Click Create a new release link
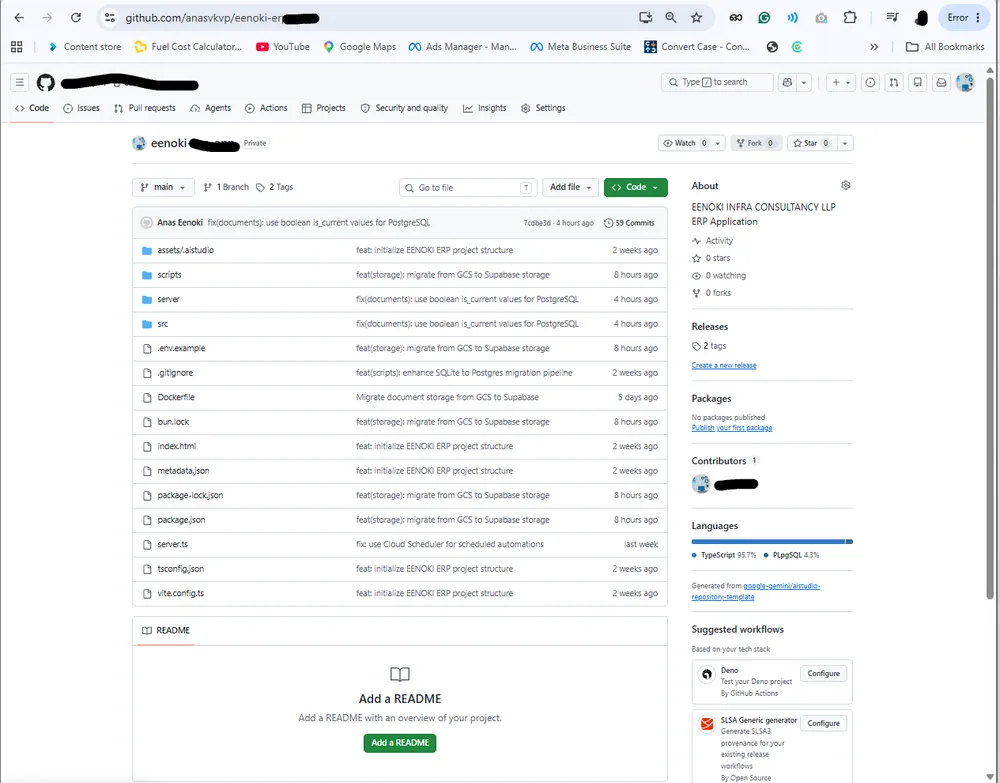This screenshot has height=783, width=1000. (724, 365)
